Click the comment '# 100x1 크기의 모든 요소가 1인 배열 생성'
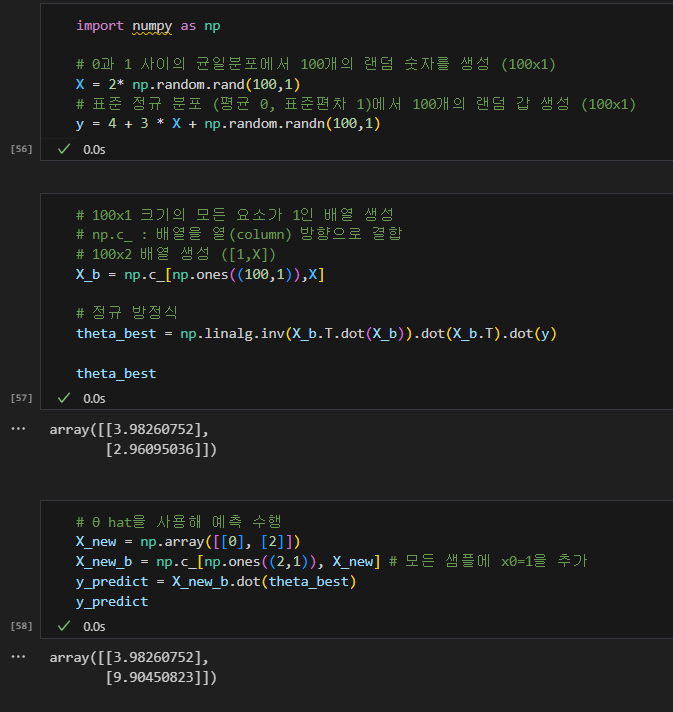The width and height of the screenshot is (673, 712). (235, 214)
